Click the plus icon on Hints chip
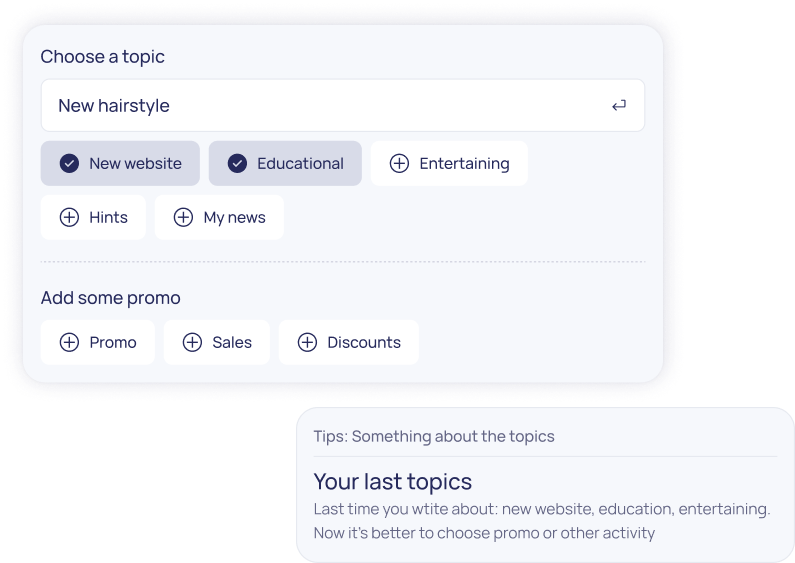Image resolution: width=795 pixels, height=563 pixels. (x=69, y=217)
